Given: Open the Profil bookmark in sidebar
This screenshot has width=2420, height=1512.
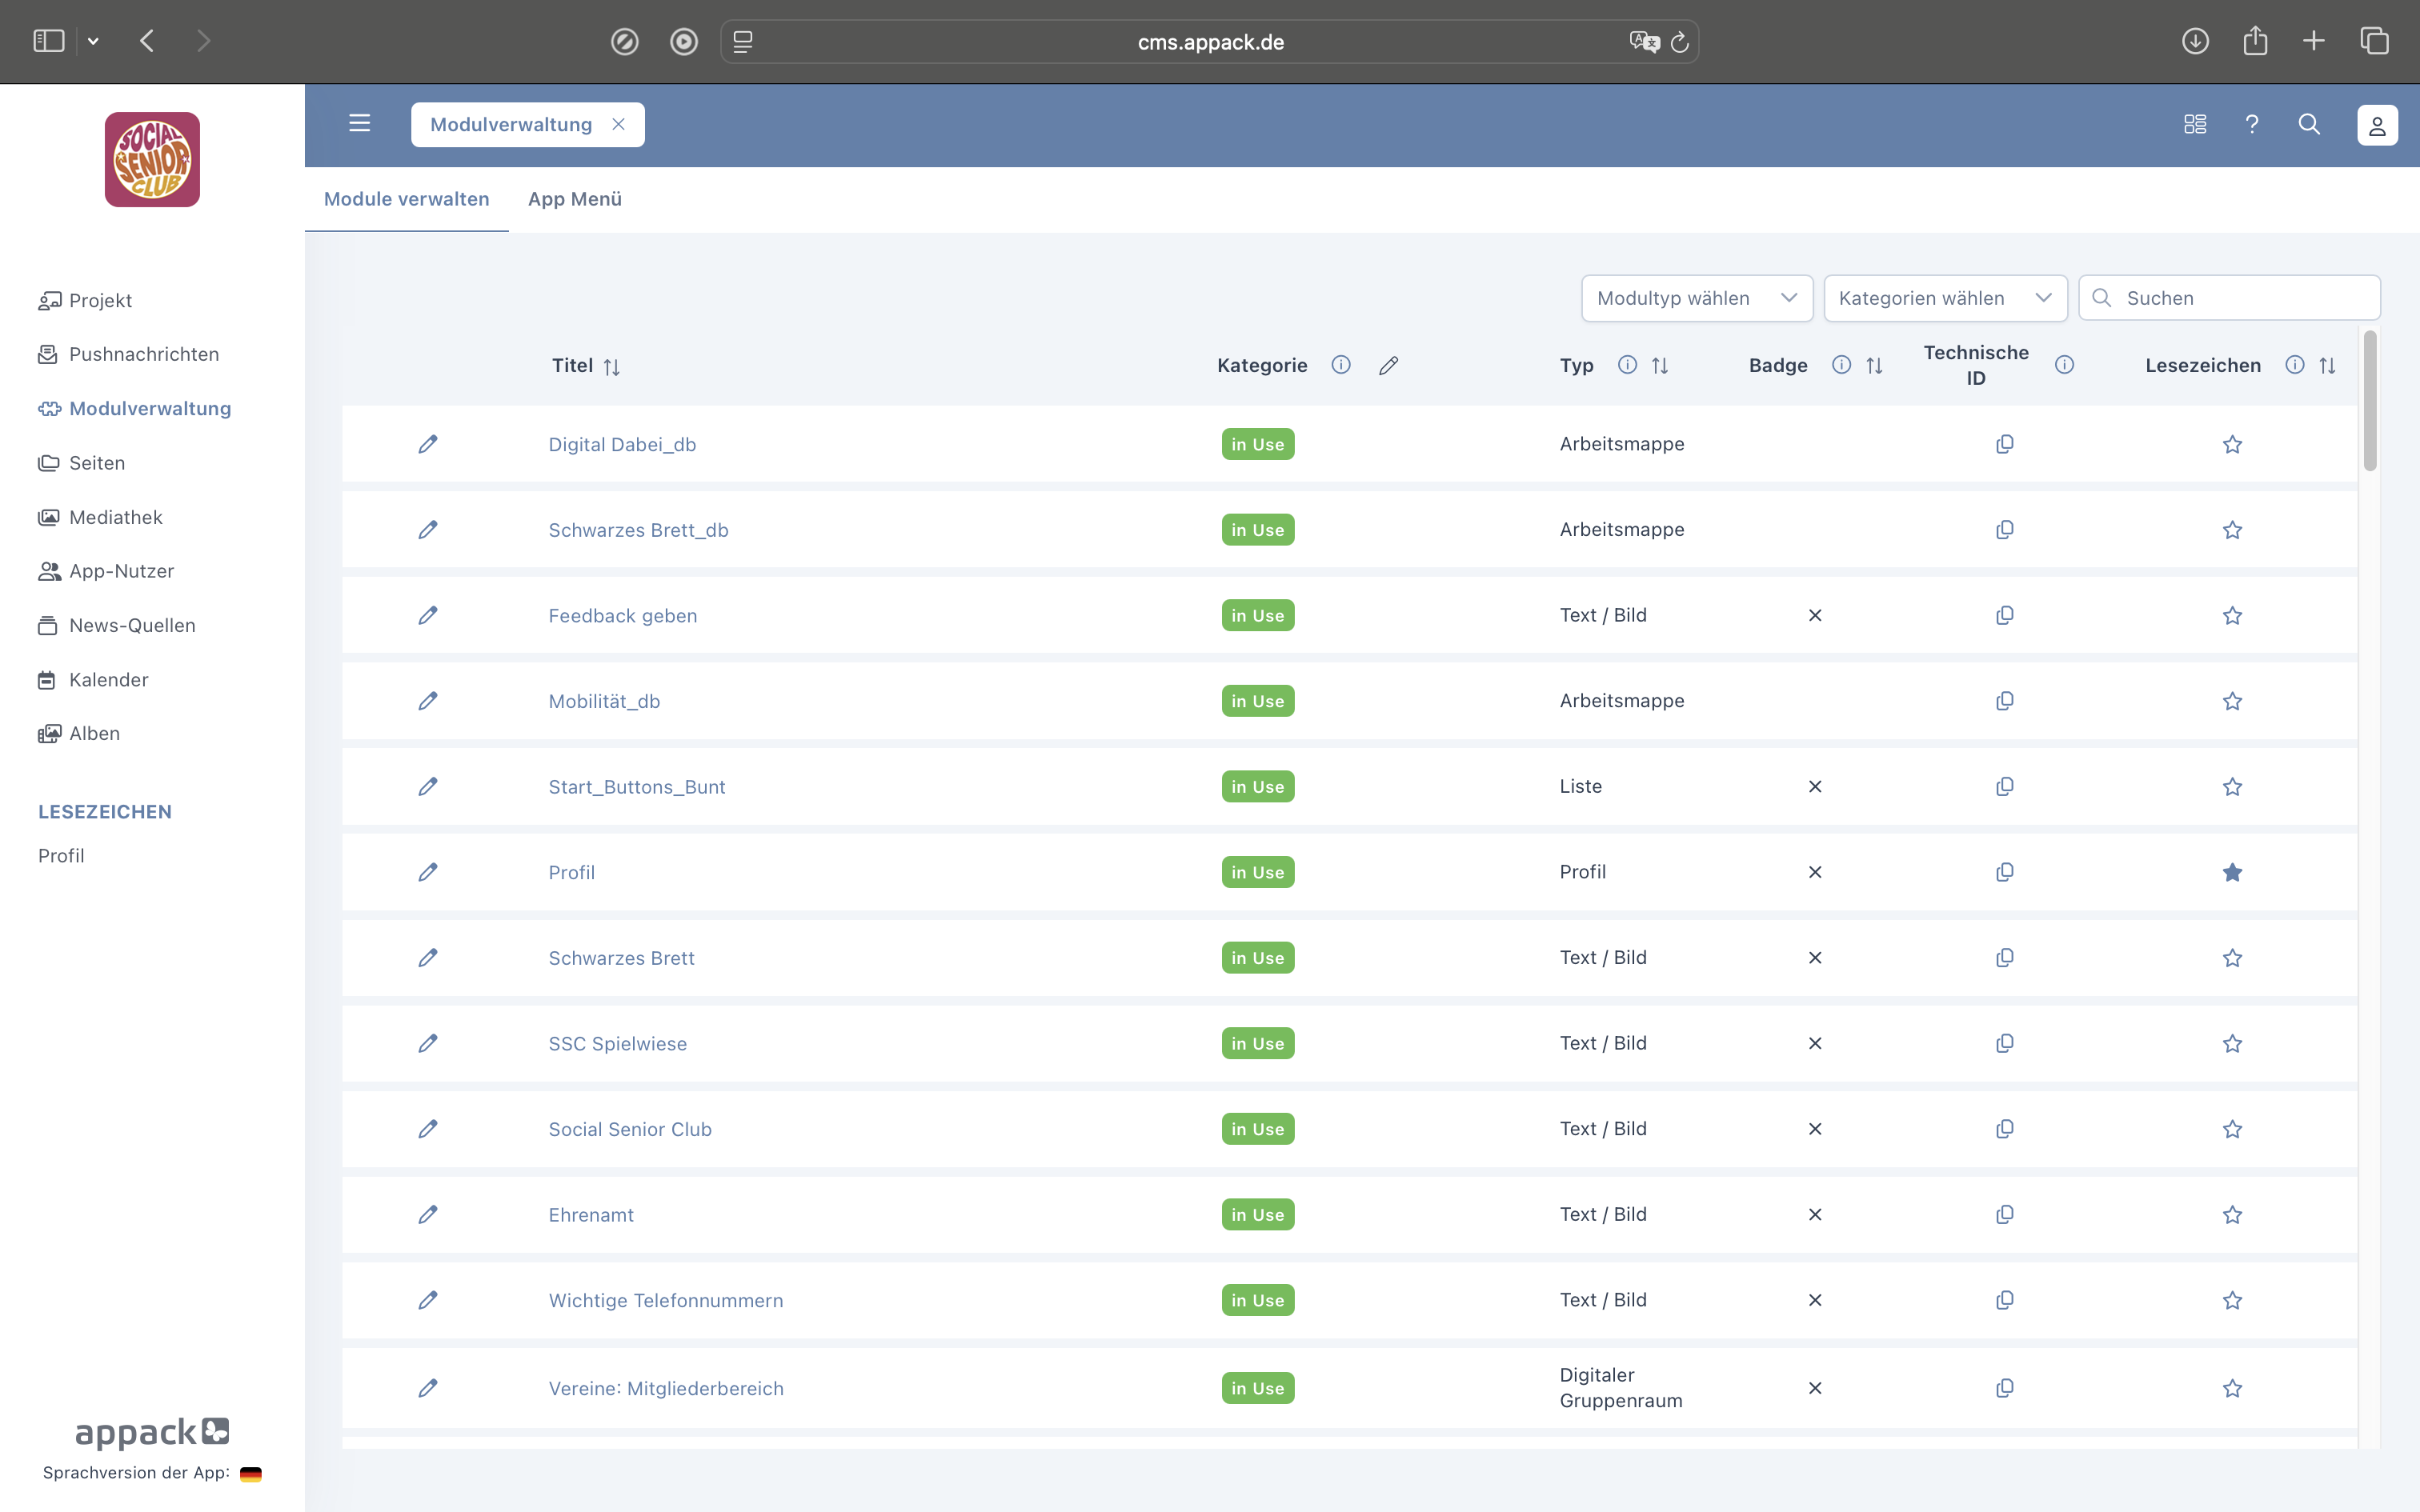Looking at the screenshot, I should click(61, 855).
